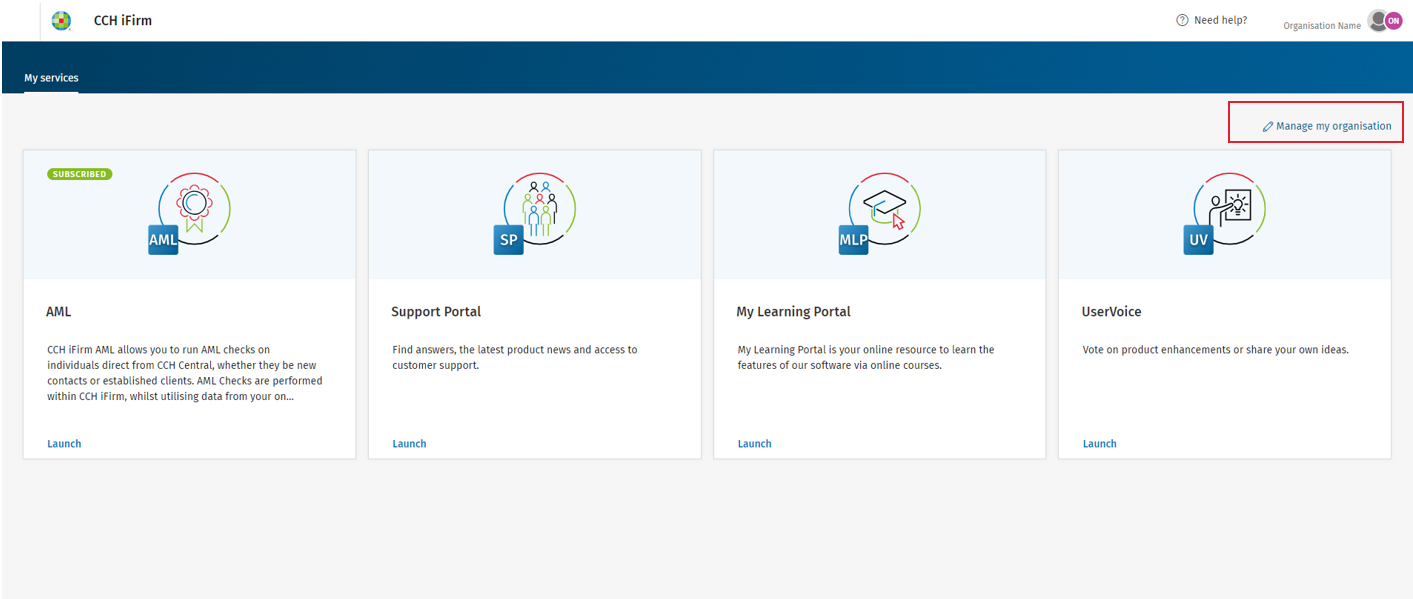Switch to the My services tab
Viewport: 1413px width, 599px height.
point(51,78)
